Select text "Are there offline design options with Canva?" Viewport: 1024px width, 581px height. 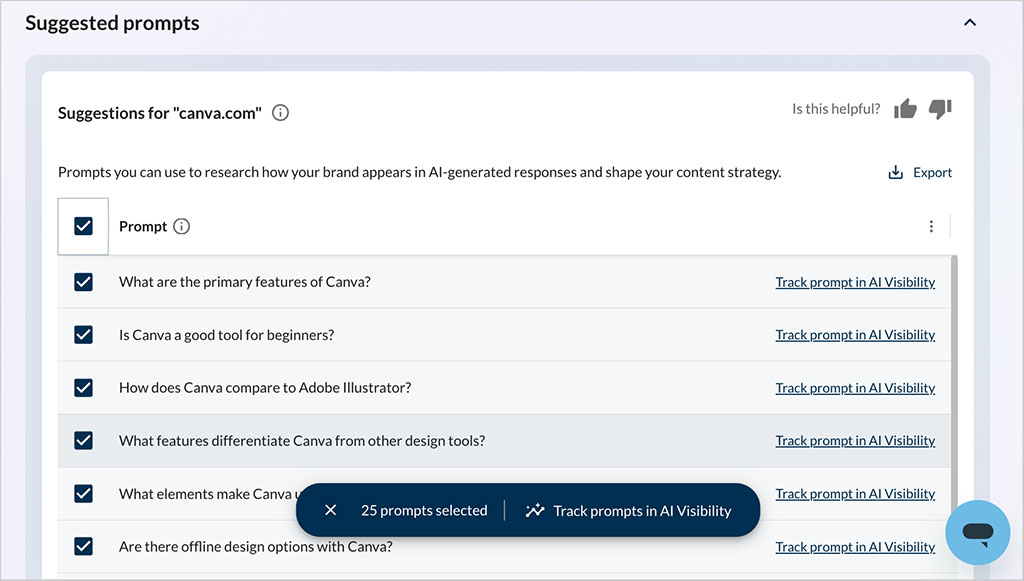(x=255, y=546)
